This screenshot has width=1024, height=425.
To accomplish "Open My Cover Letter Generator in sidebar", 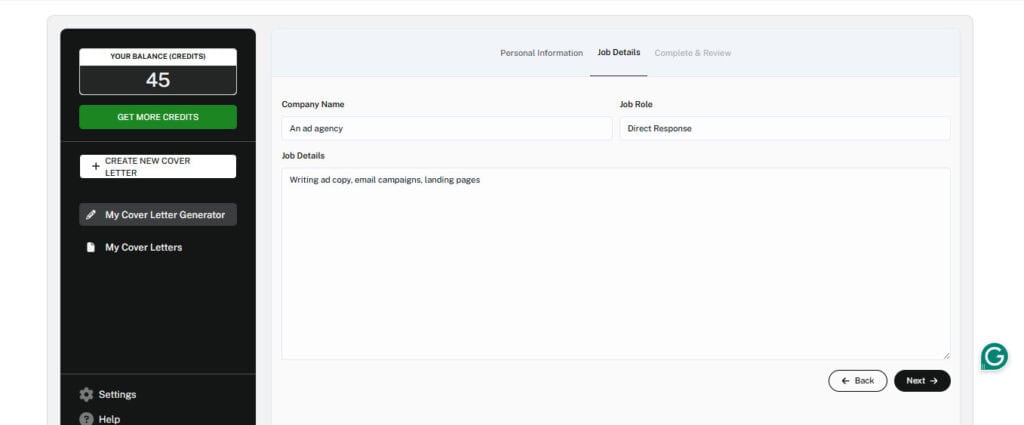I will click(158, 215).
